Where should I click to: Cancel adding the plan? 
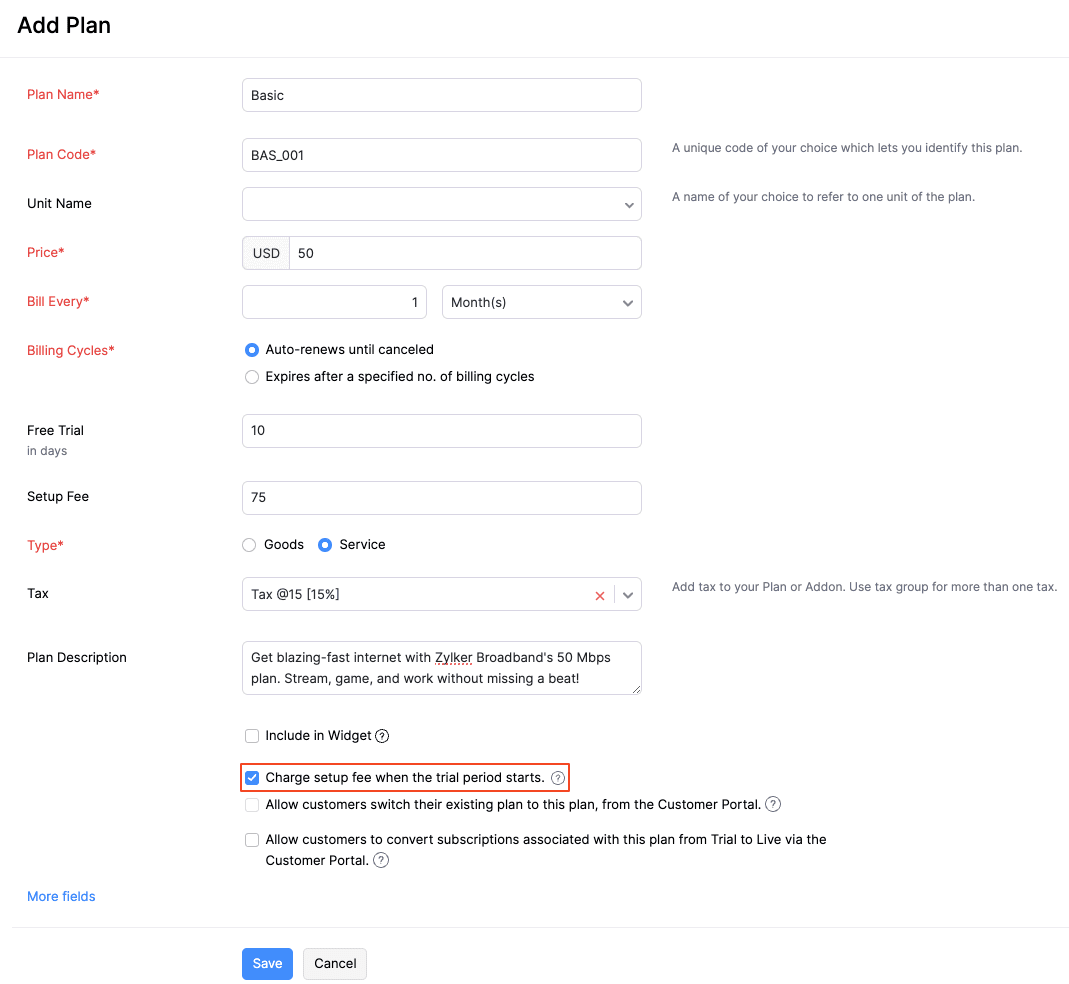(334, 963)
